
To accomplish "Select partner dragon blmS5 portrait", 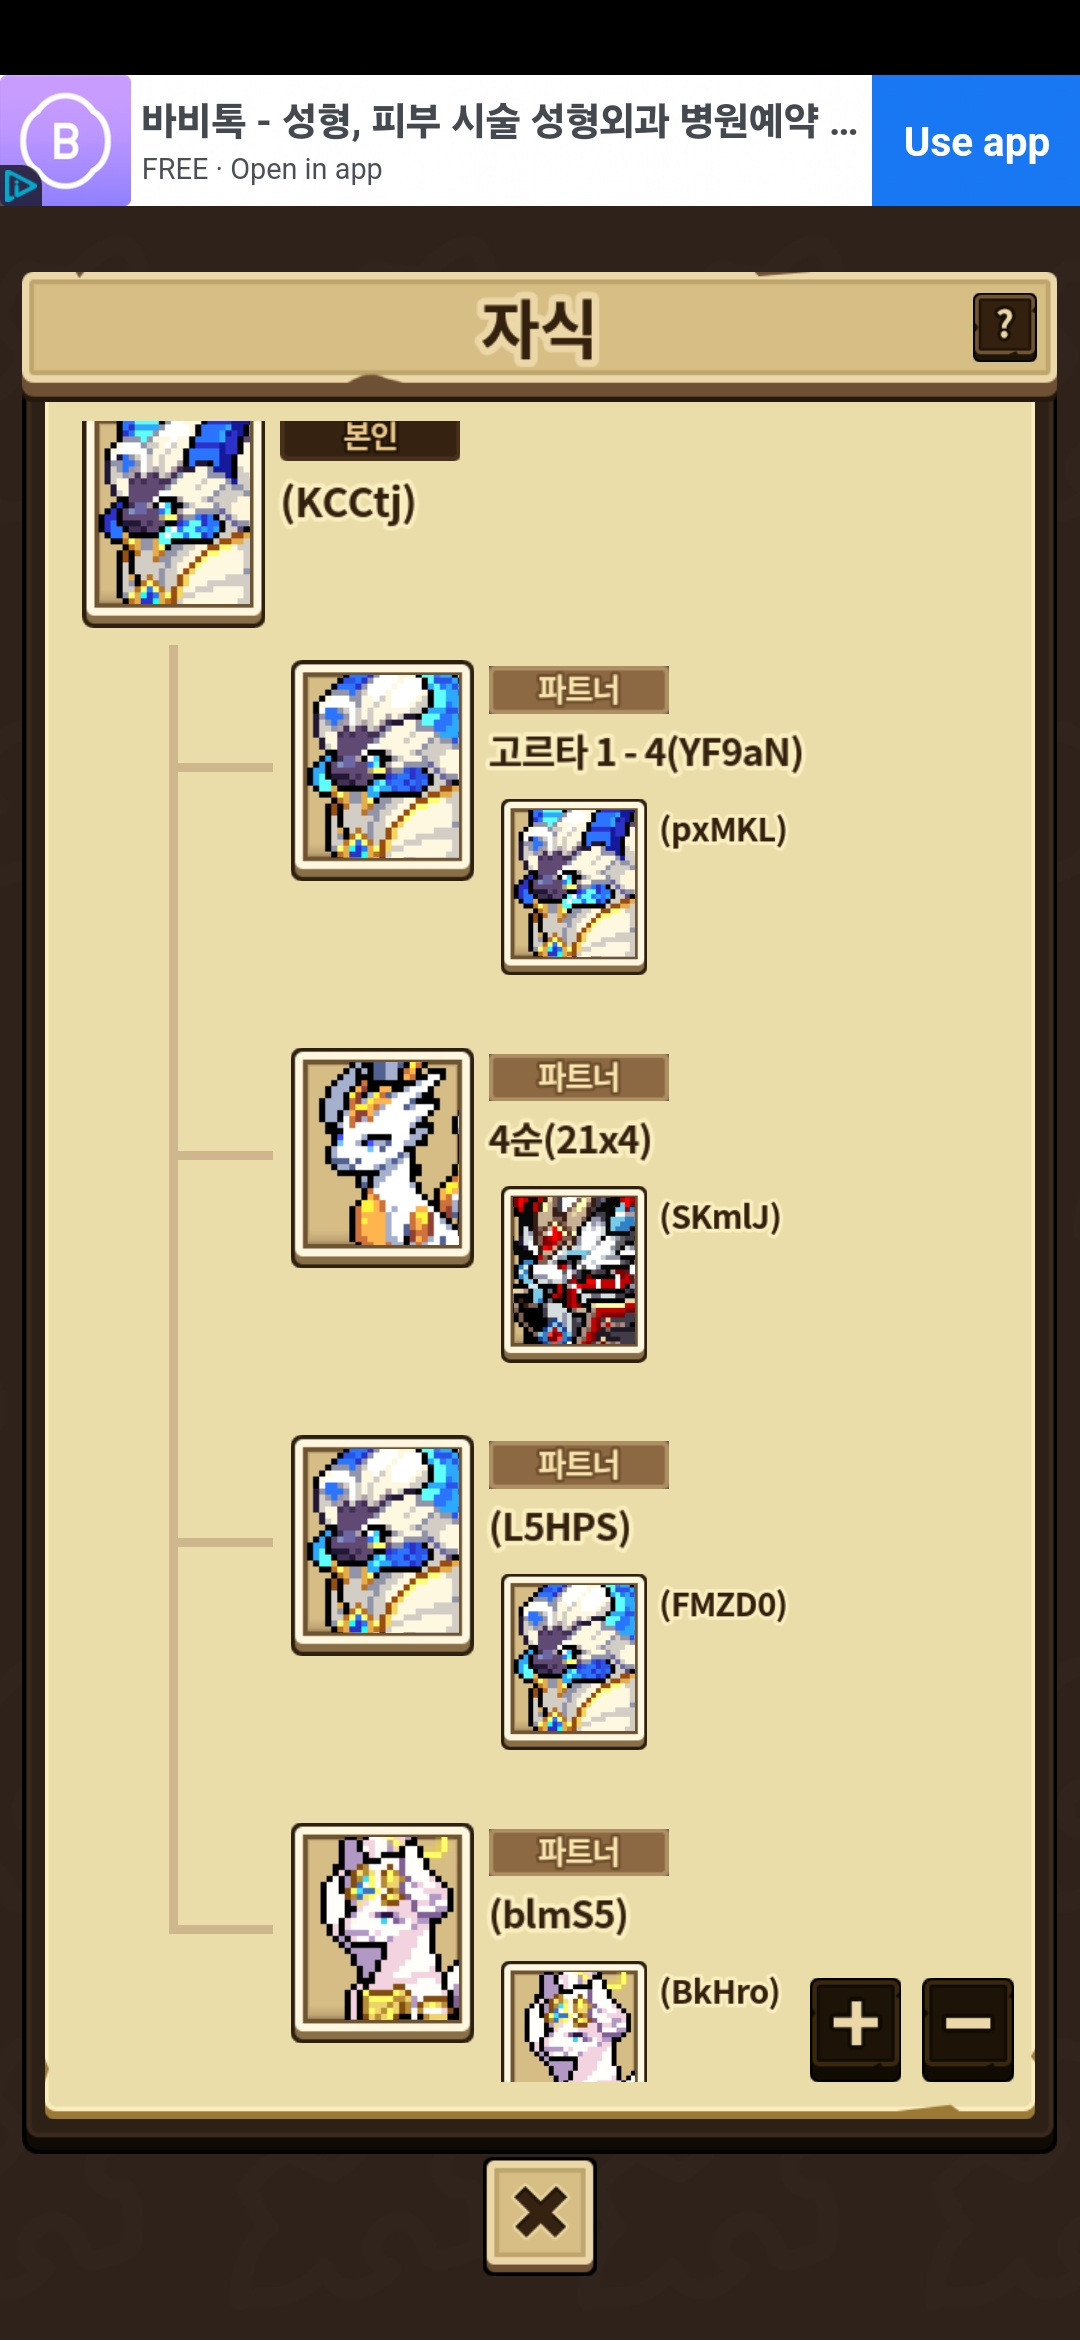I will (382, 1932).
